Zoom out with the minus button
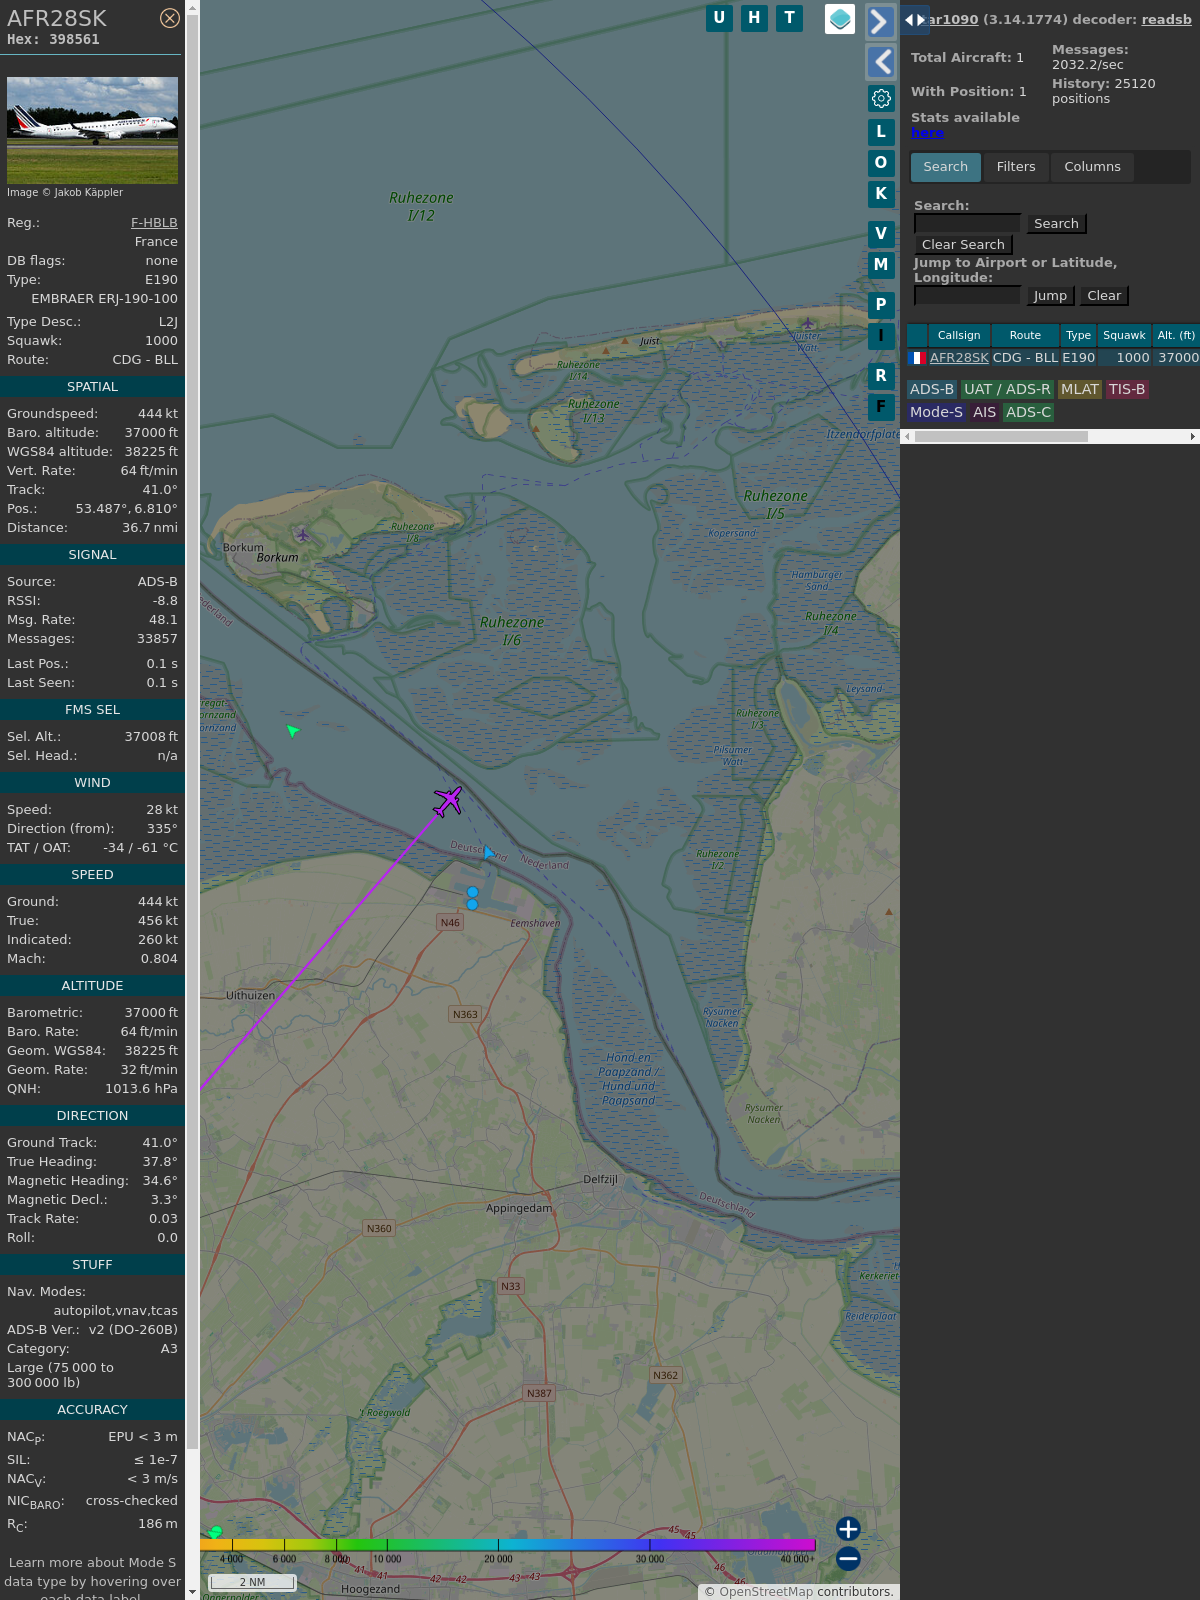Viewport: 1200px width, 1600px height. tap(848, 1558)
